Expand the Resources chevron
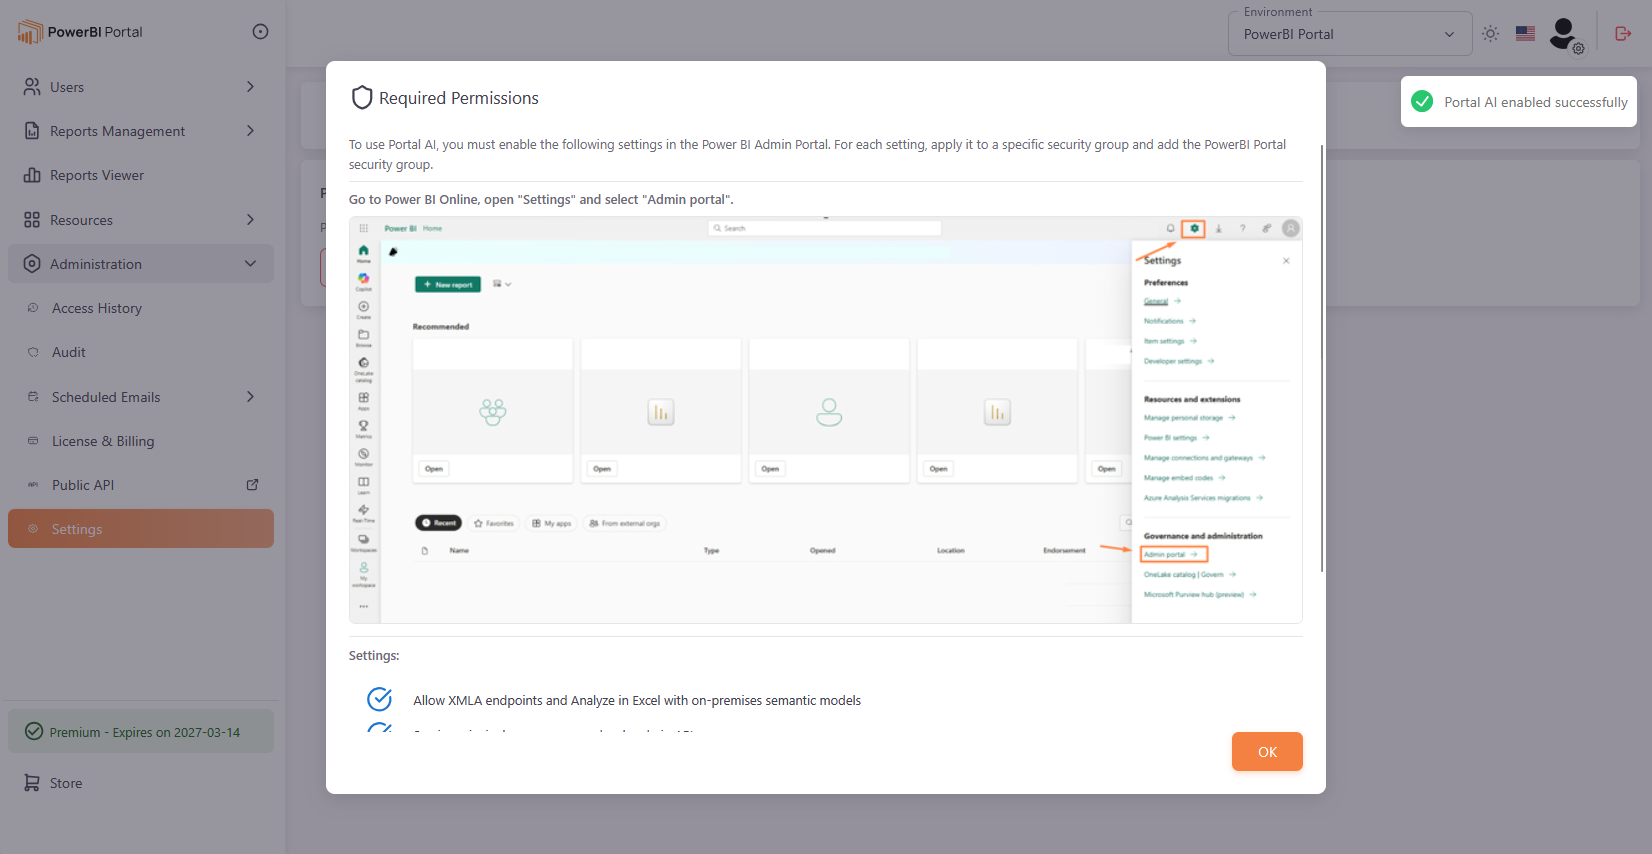 (x=250, y=220)
